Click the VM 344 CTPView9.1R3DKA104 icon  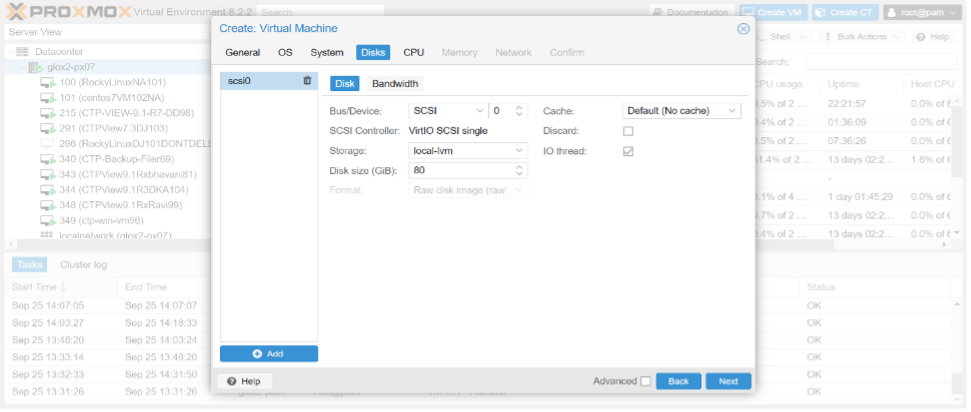click(48, 190)
